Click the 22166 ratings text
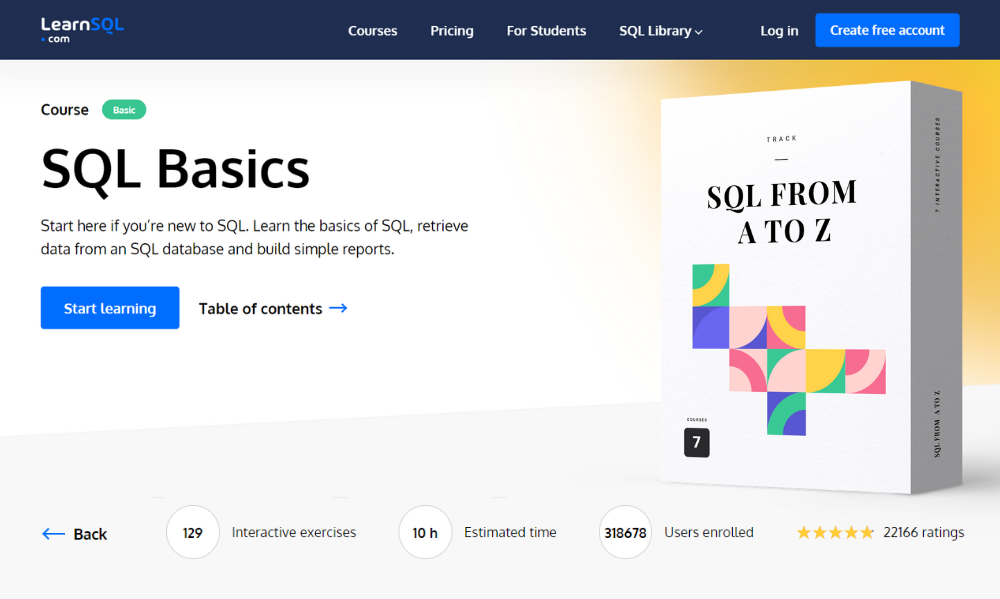The width and height of the screenshot is (1000, 599). click(923, 532)
